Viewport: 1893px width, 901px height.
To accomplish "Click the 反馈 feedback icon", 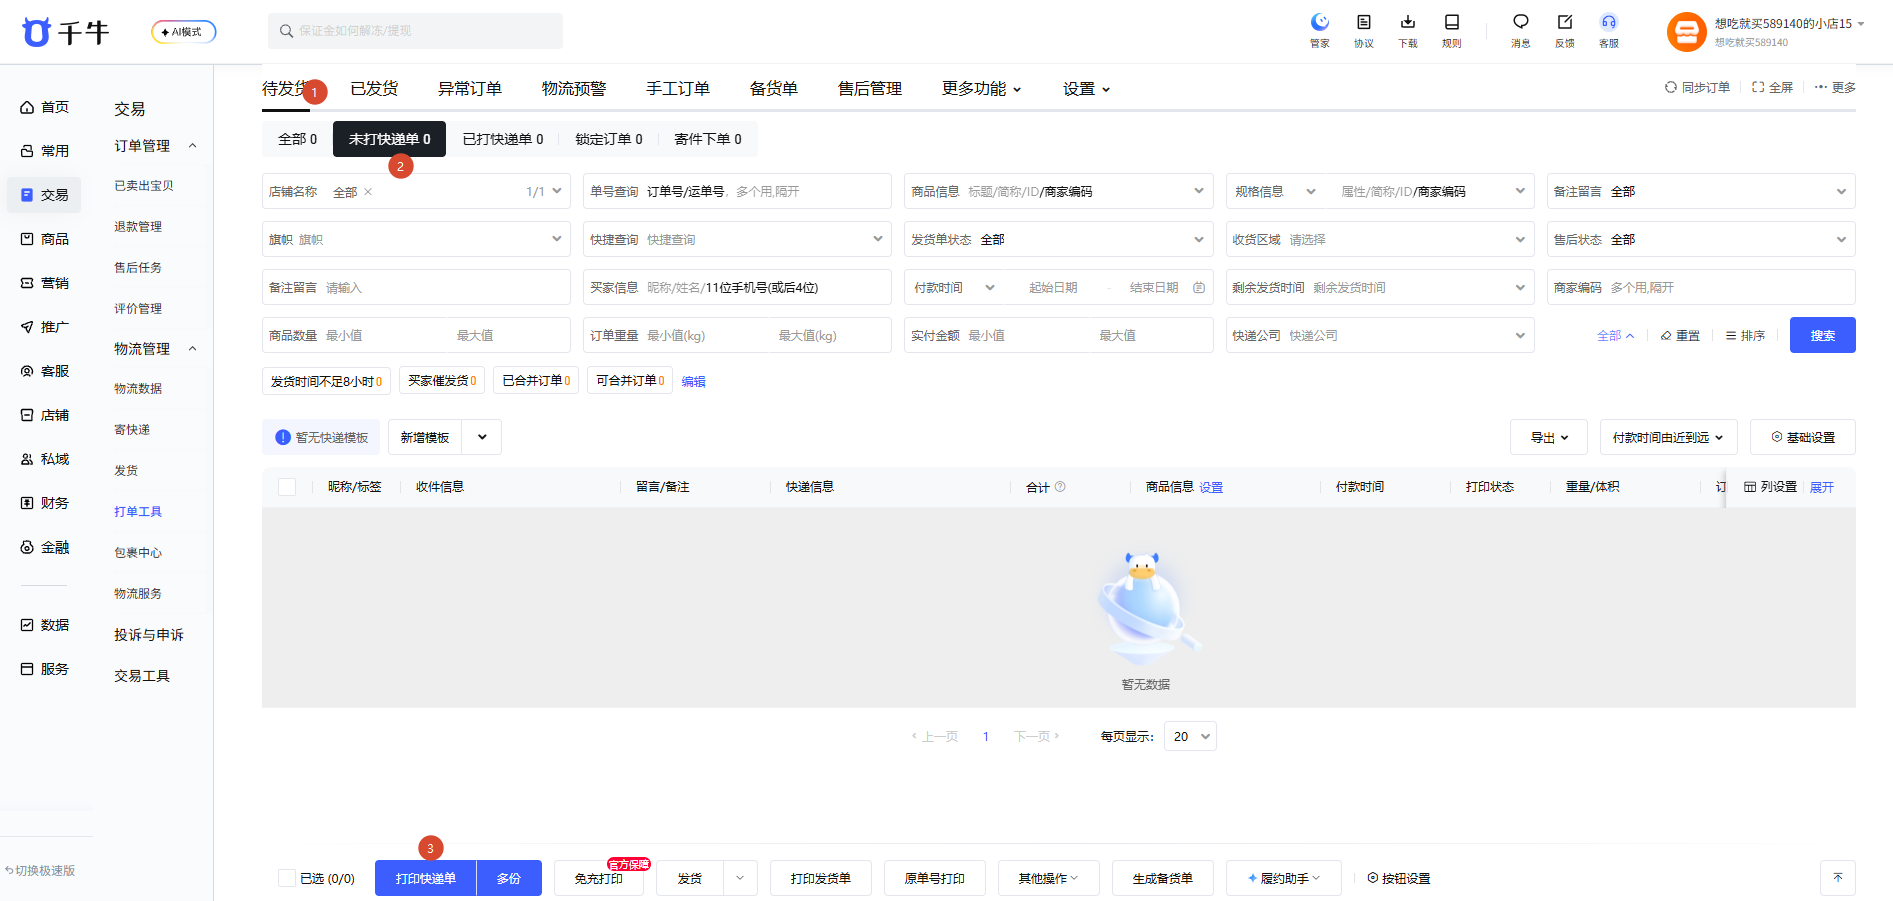I will tap(1565, 23).
